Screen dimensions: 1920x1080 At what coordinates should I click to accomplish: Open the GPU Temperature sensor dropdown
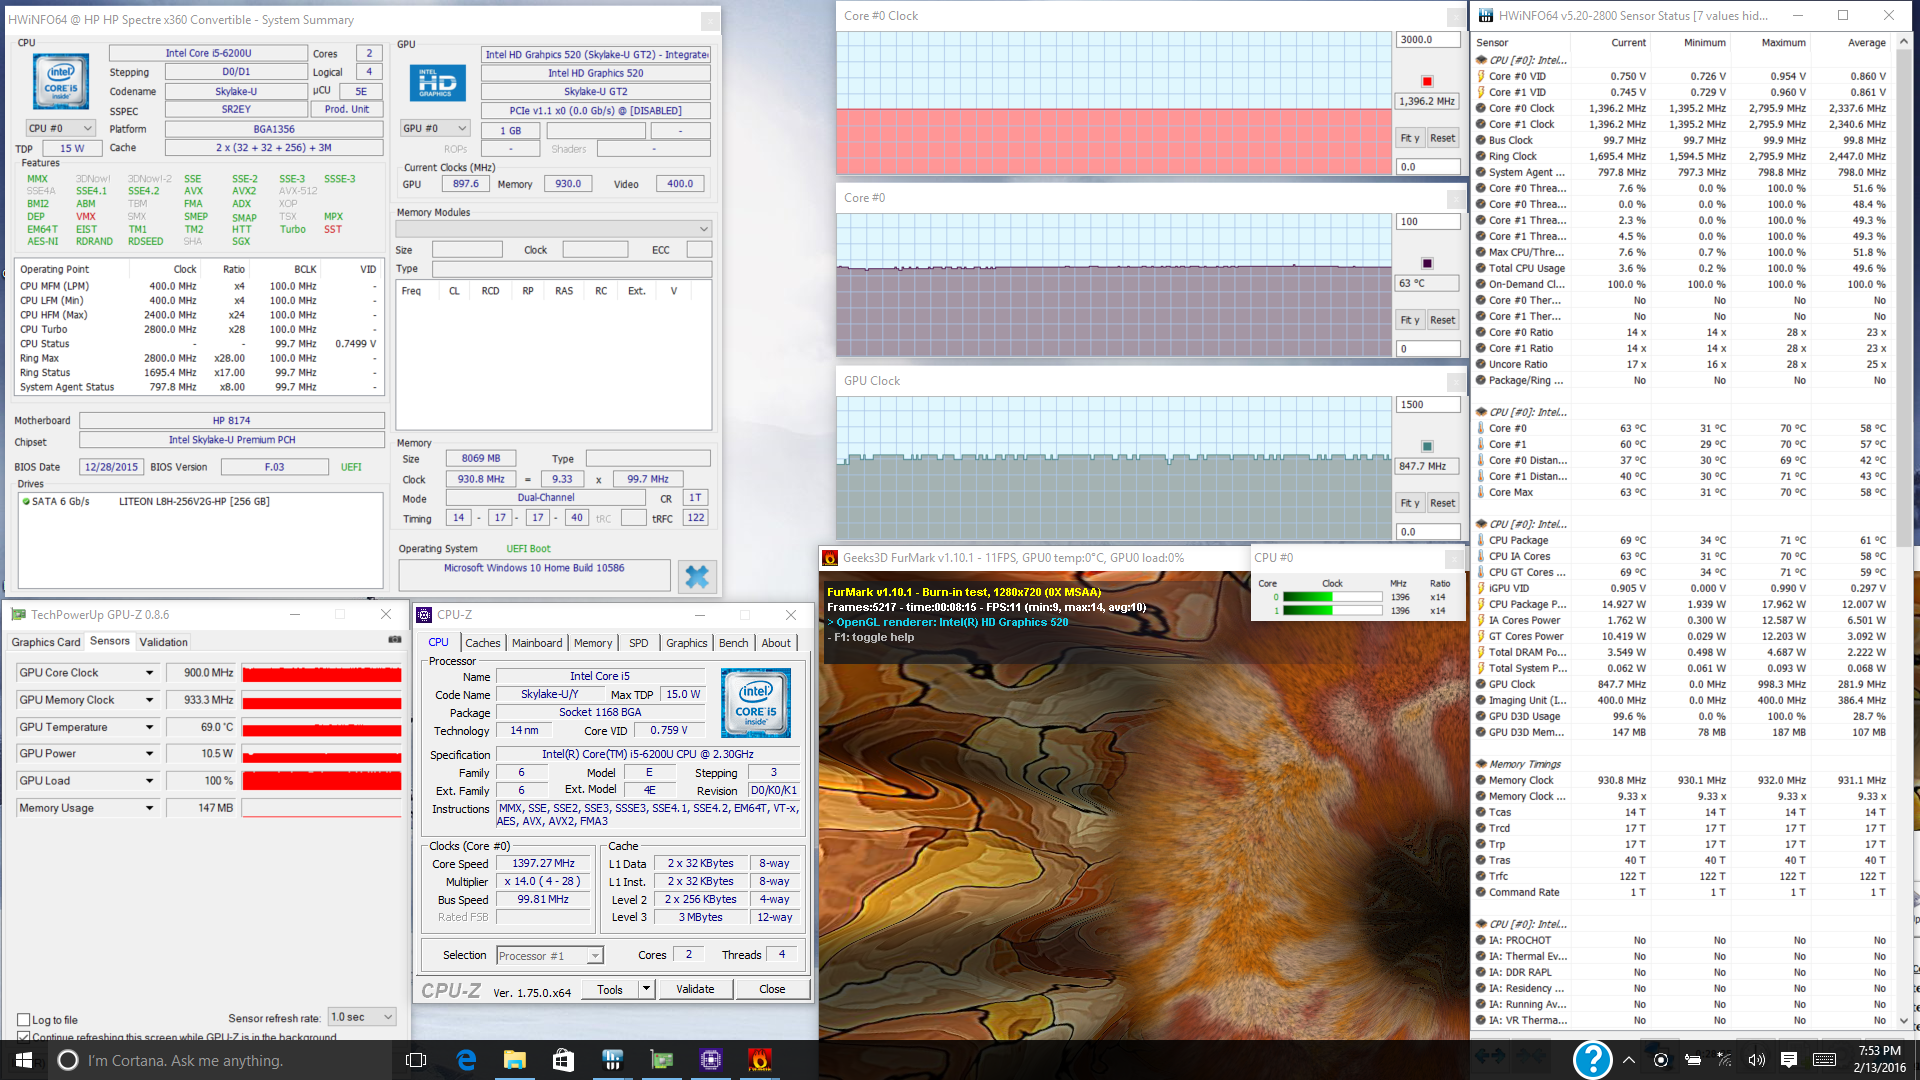(150, 727)
